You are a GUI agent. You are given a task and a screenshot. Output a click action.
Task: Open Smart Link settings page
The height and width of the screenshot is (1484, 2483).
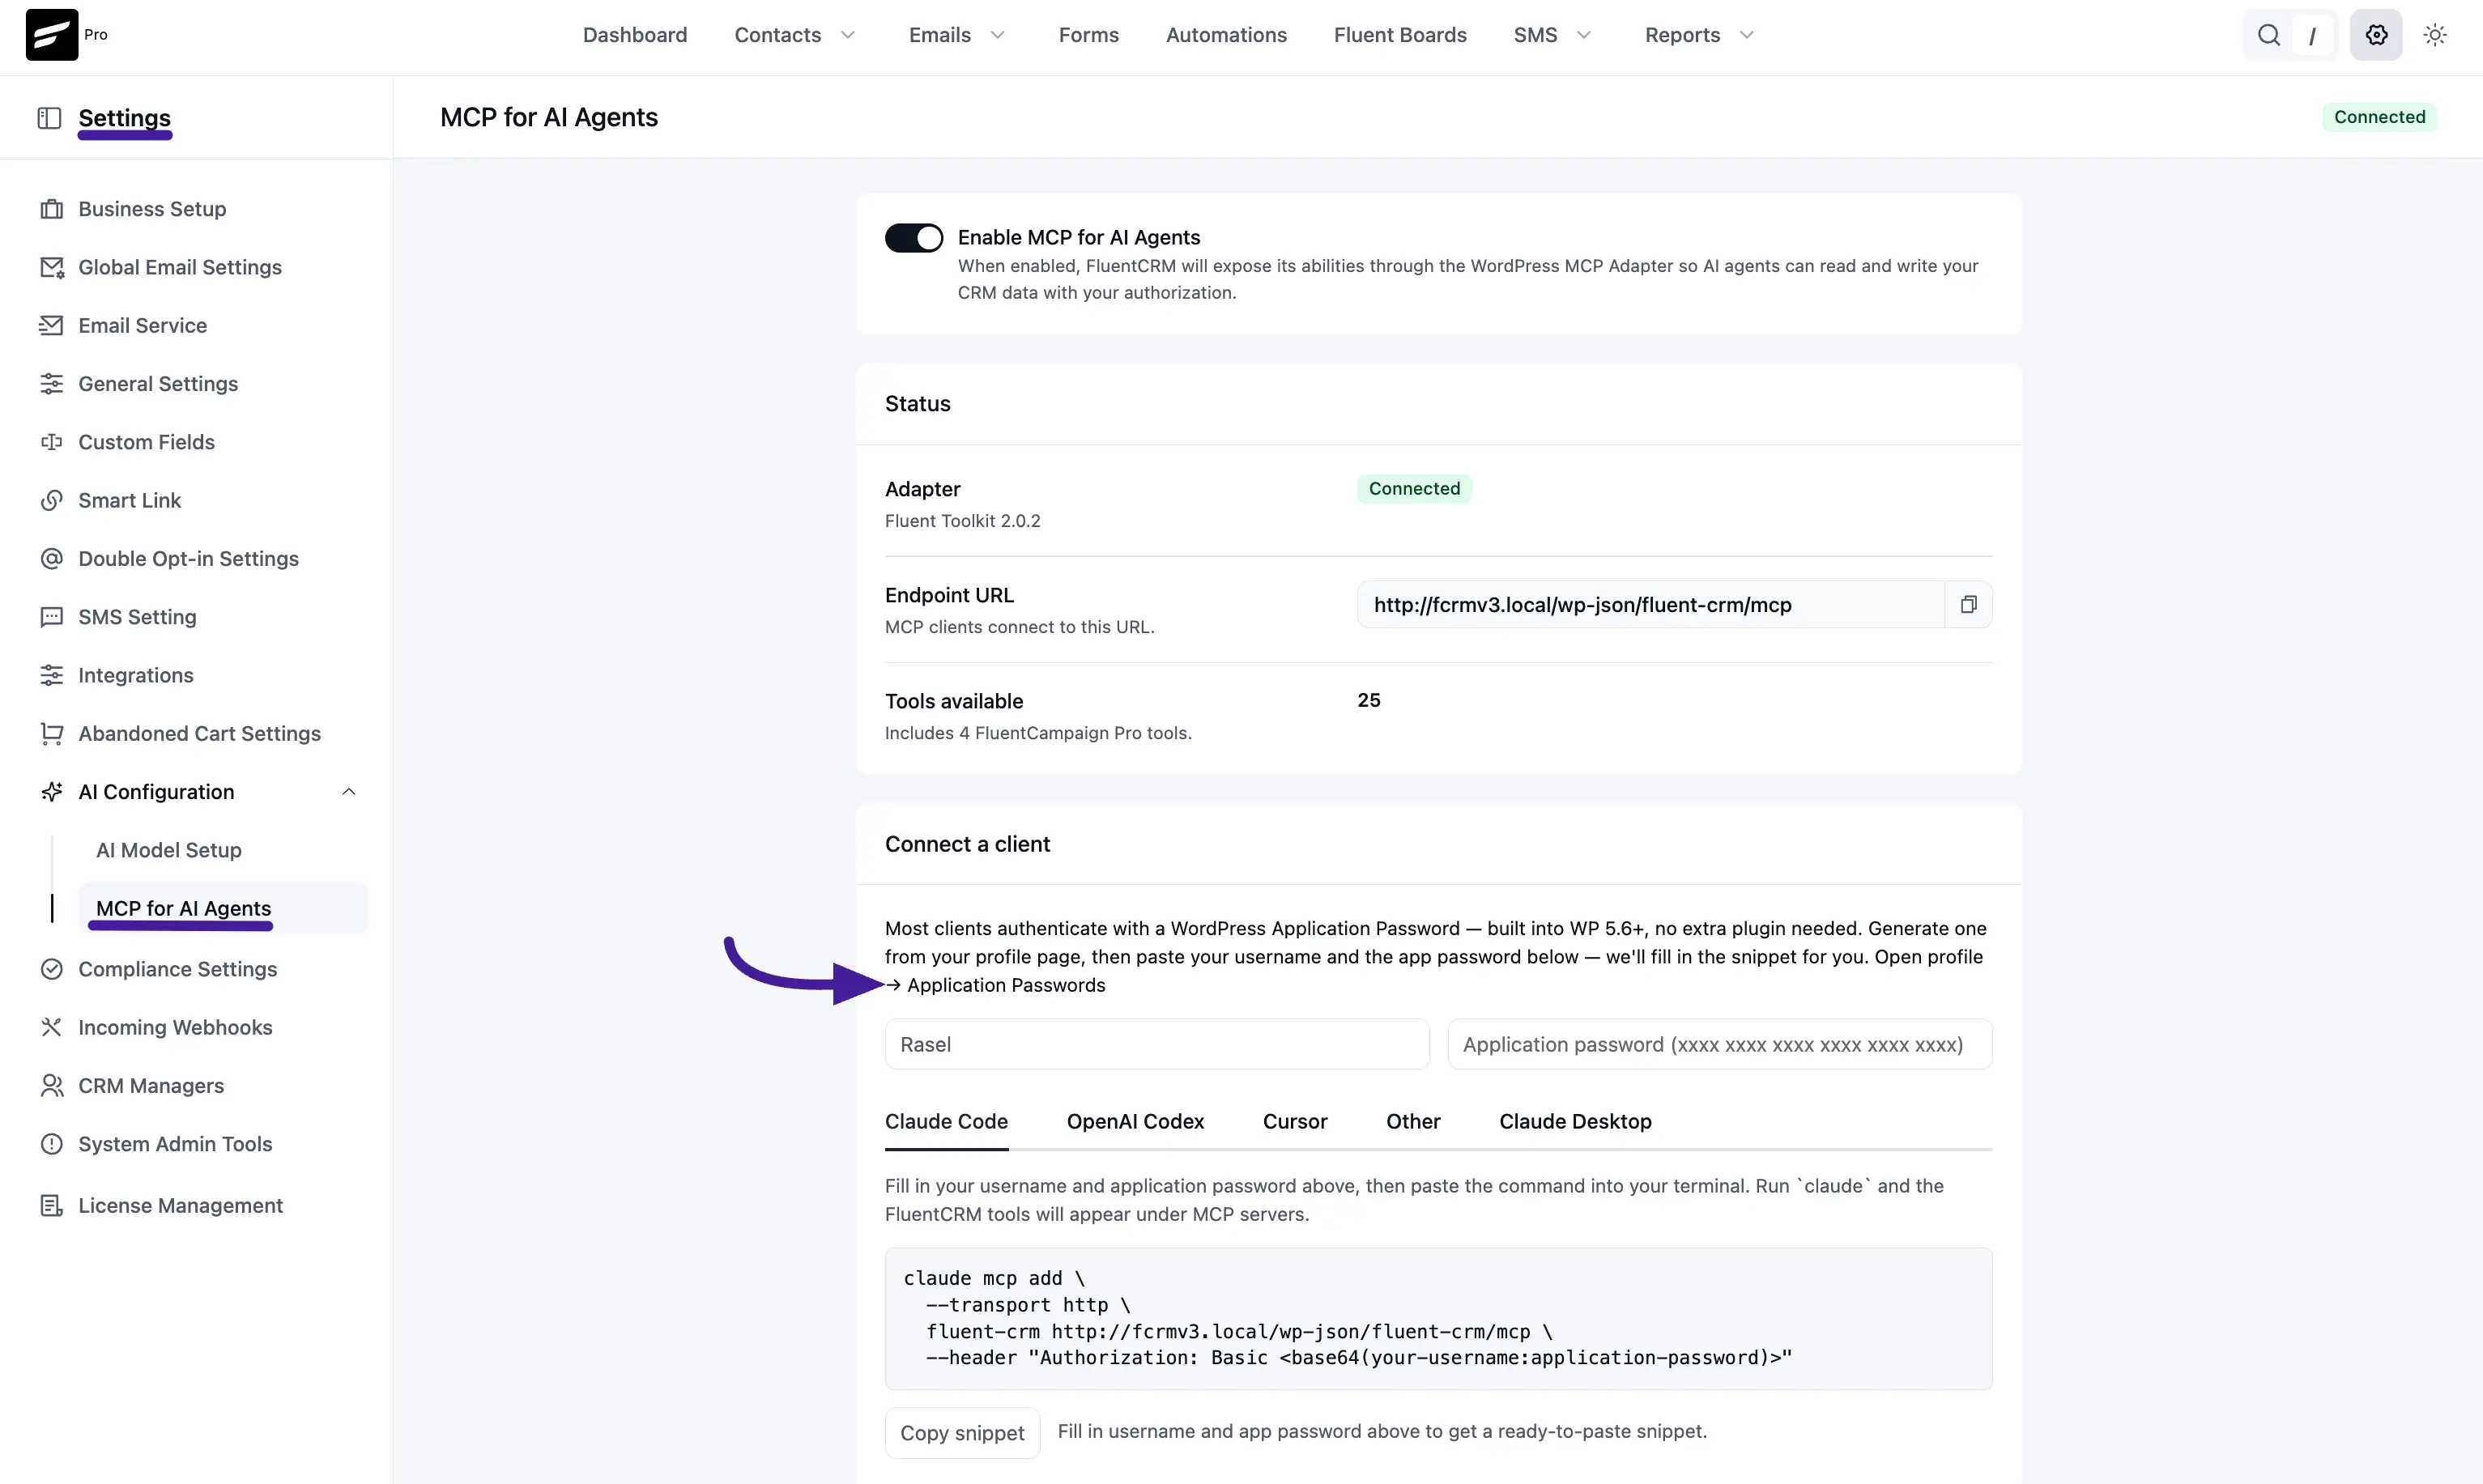(x=130, y=501)
